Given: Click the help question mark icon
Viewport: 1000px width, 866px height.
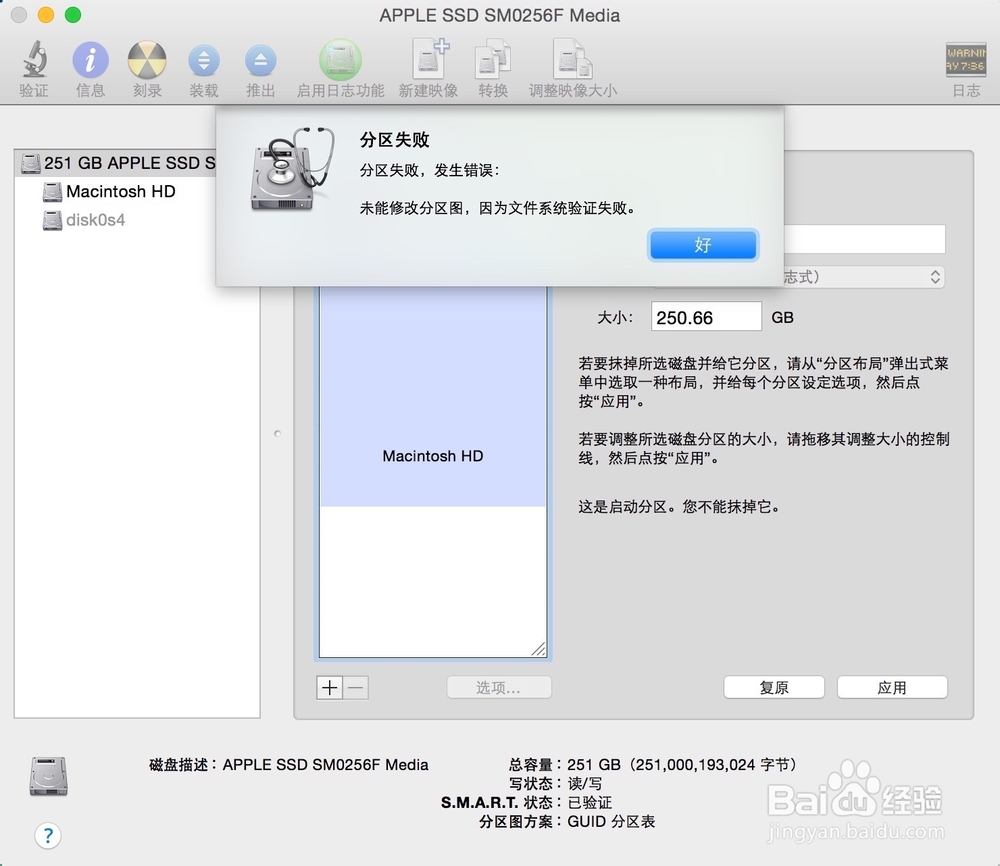Looking at the screenshot, I should pos(48,835).
